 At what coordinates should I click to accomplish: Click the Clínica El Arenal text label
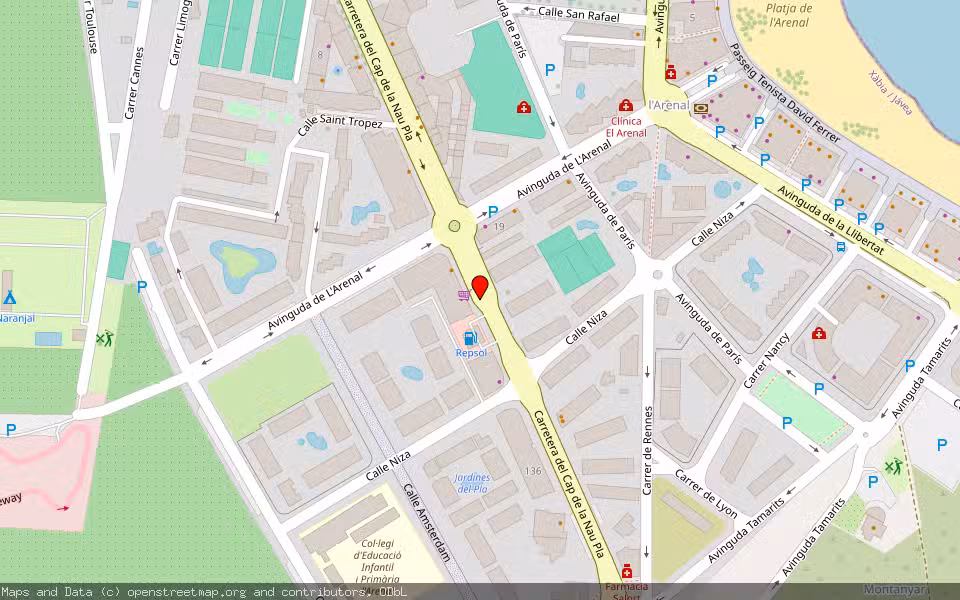pyautogui.click(x=626, y=127)
